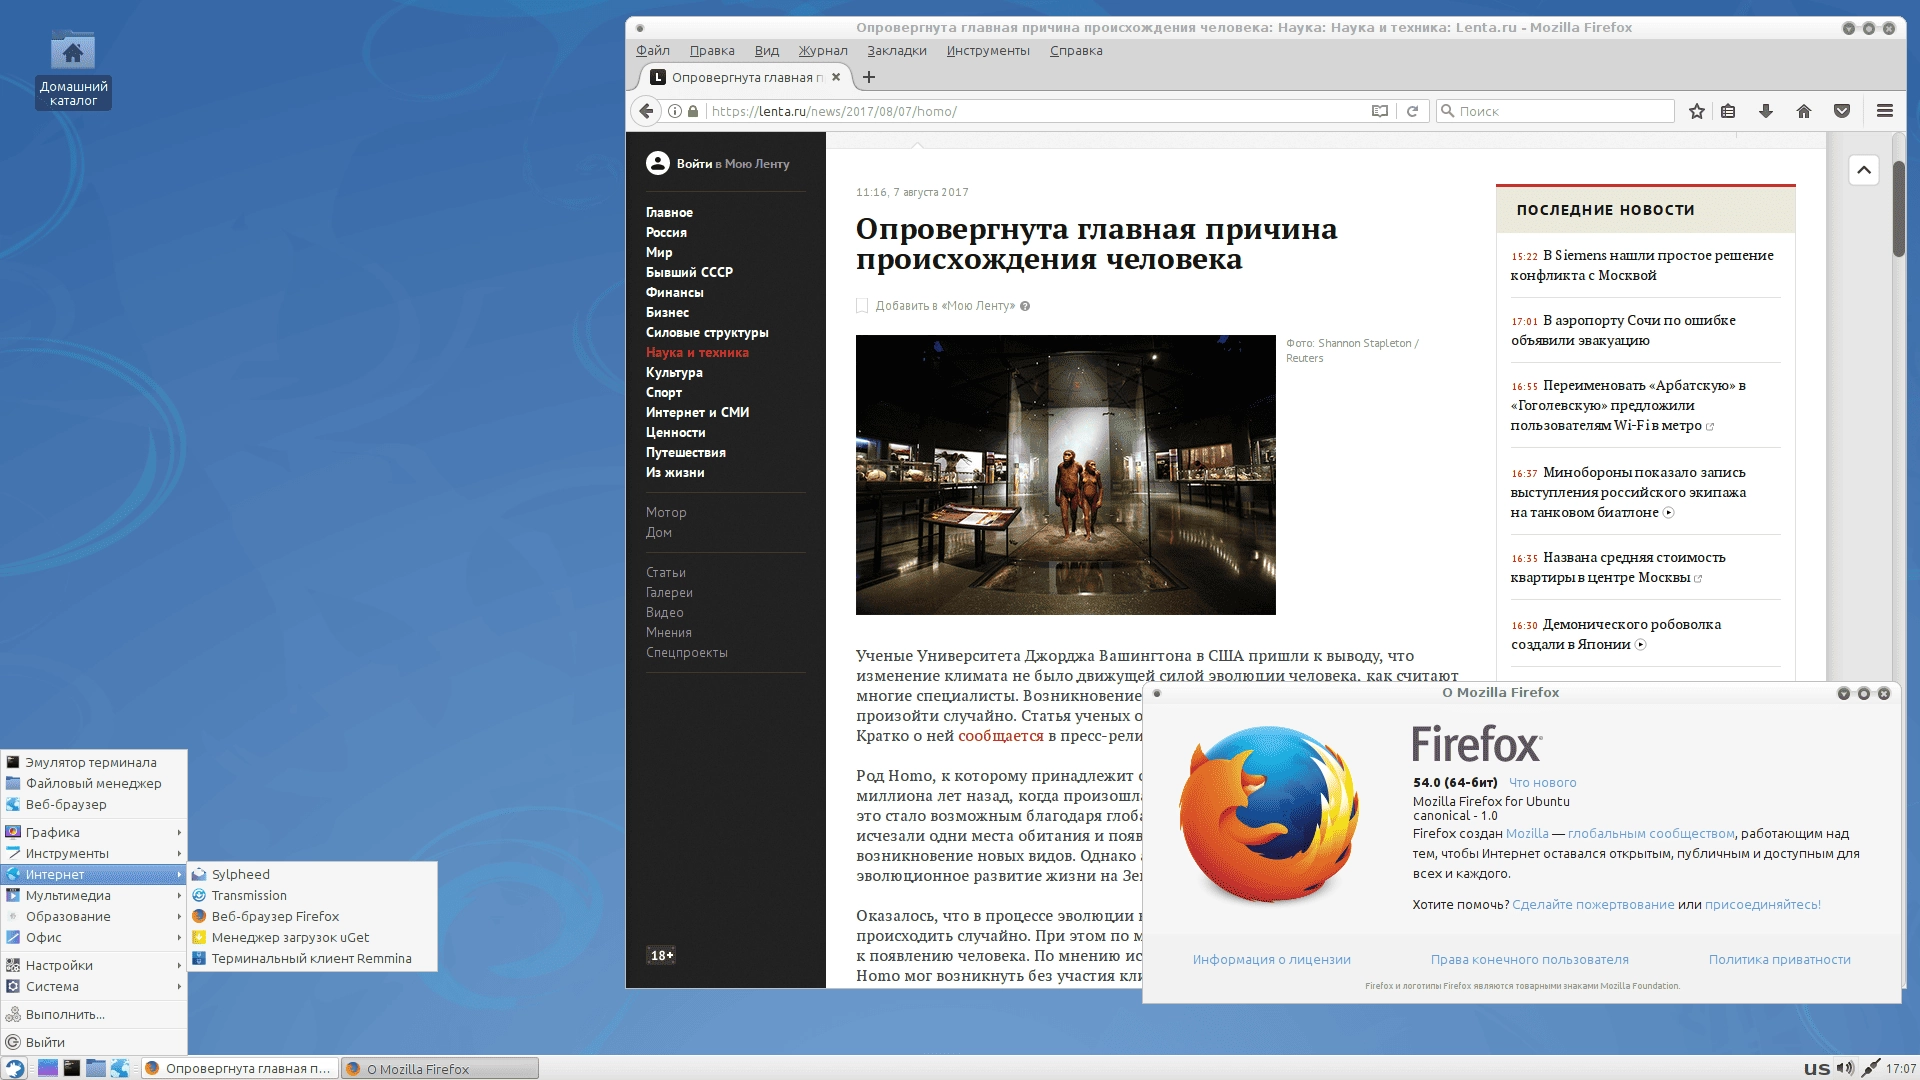The height and width of the screenshot is (1080, 1920).
Task: Open Инструменты menu in Firefox menubar
Action: tap(988, 51)
